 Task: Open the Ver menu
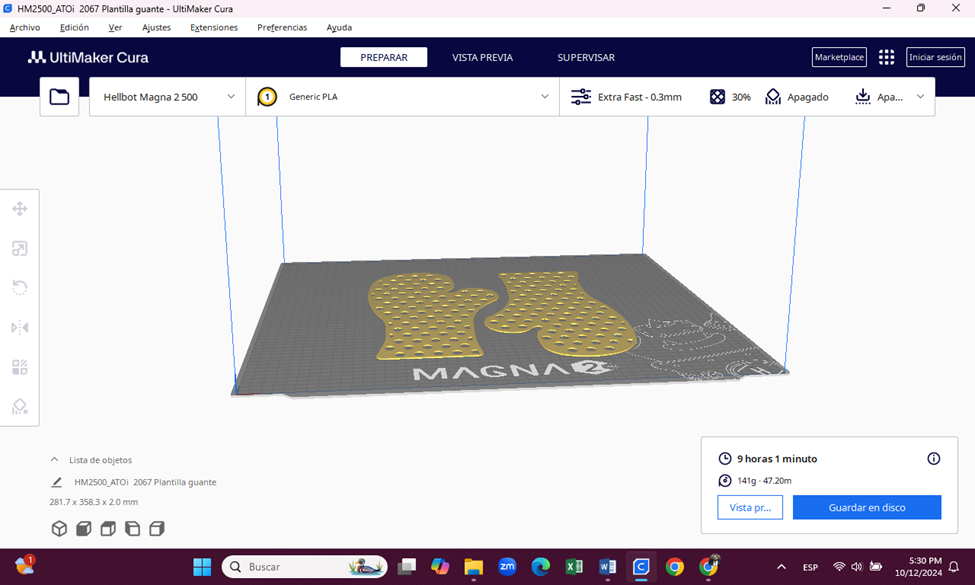pos(115,27)
